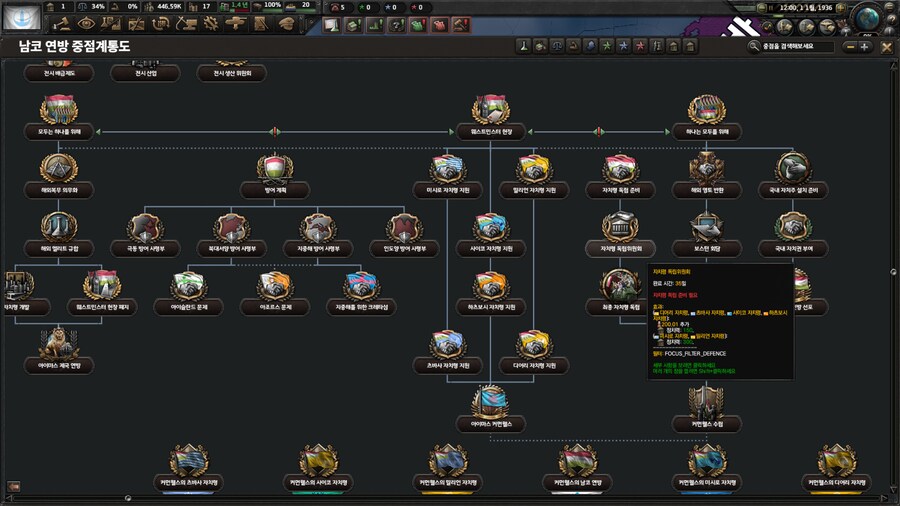Image resolution: width=900 pixels, height=506 pixels.
Task: Zoom out focus tree with minus button
Action: 849,46
